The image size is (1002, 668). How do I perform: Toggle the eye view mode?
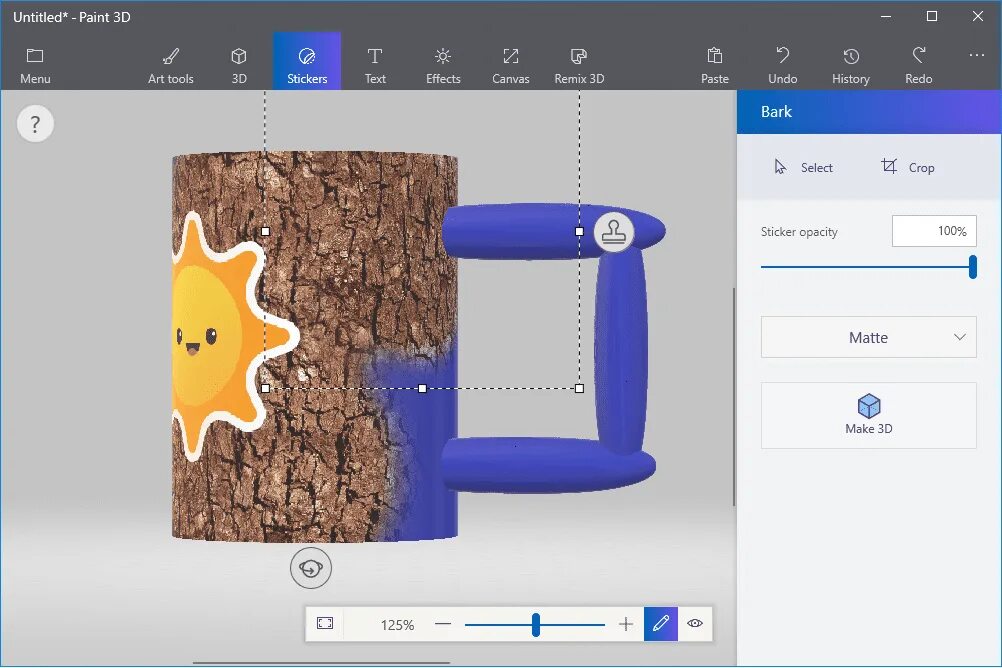tap(695, 623)
